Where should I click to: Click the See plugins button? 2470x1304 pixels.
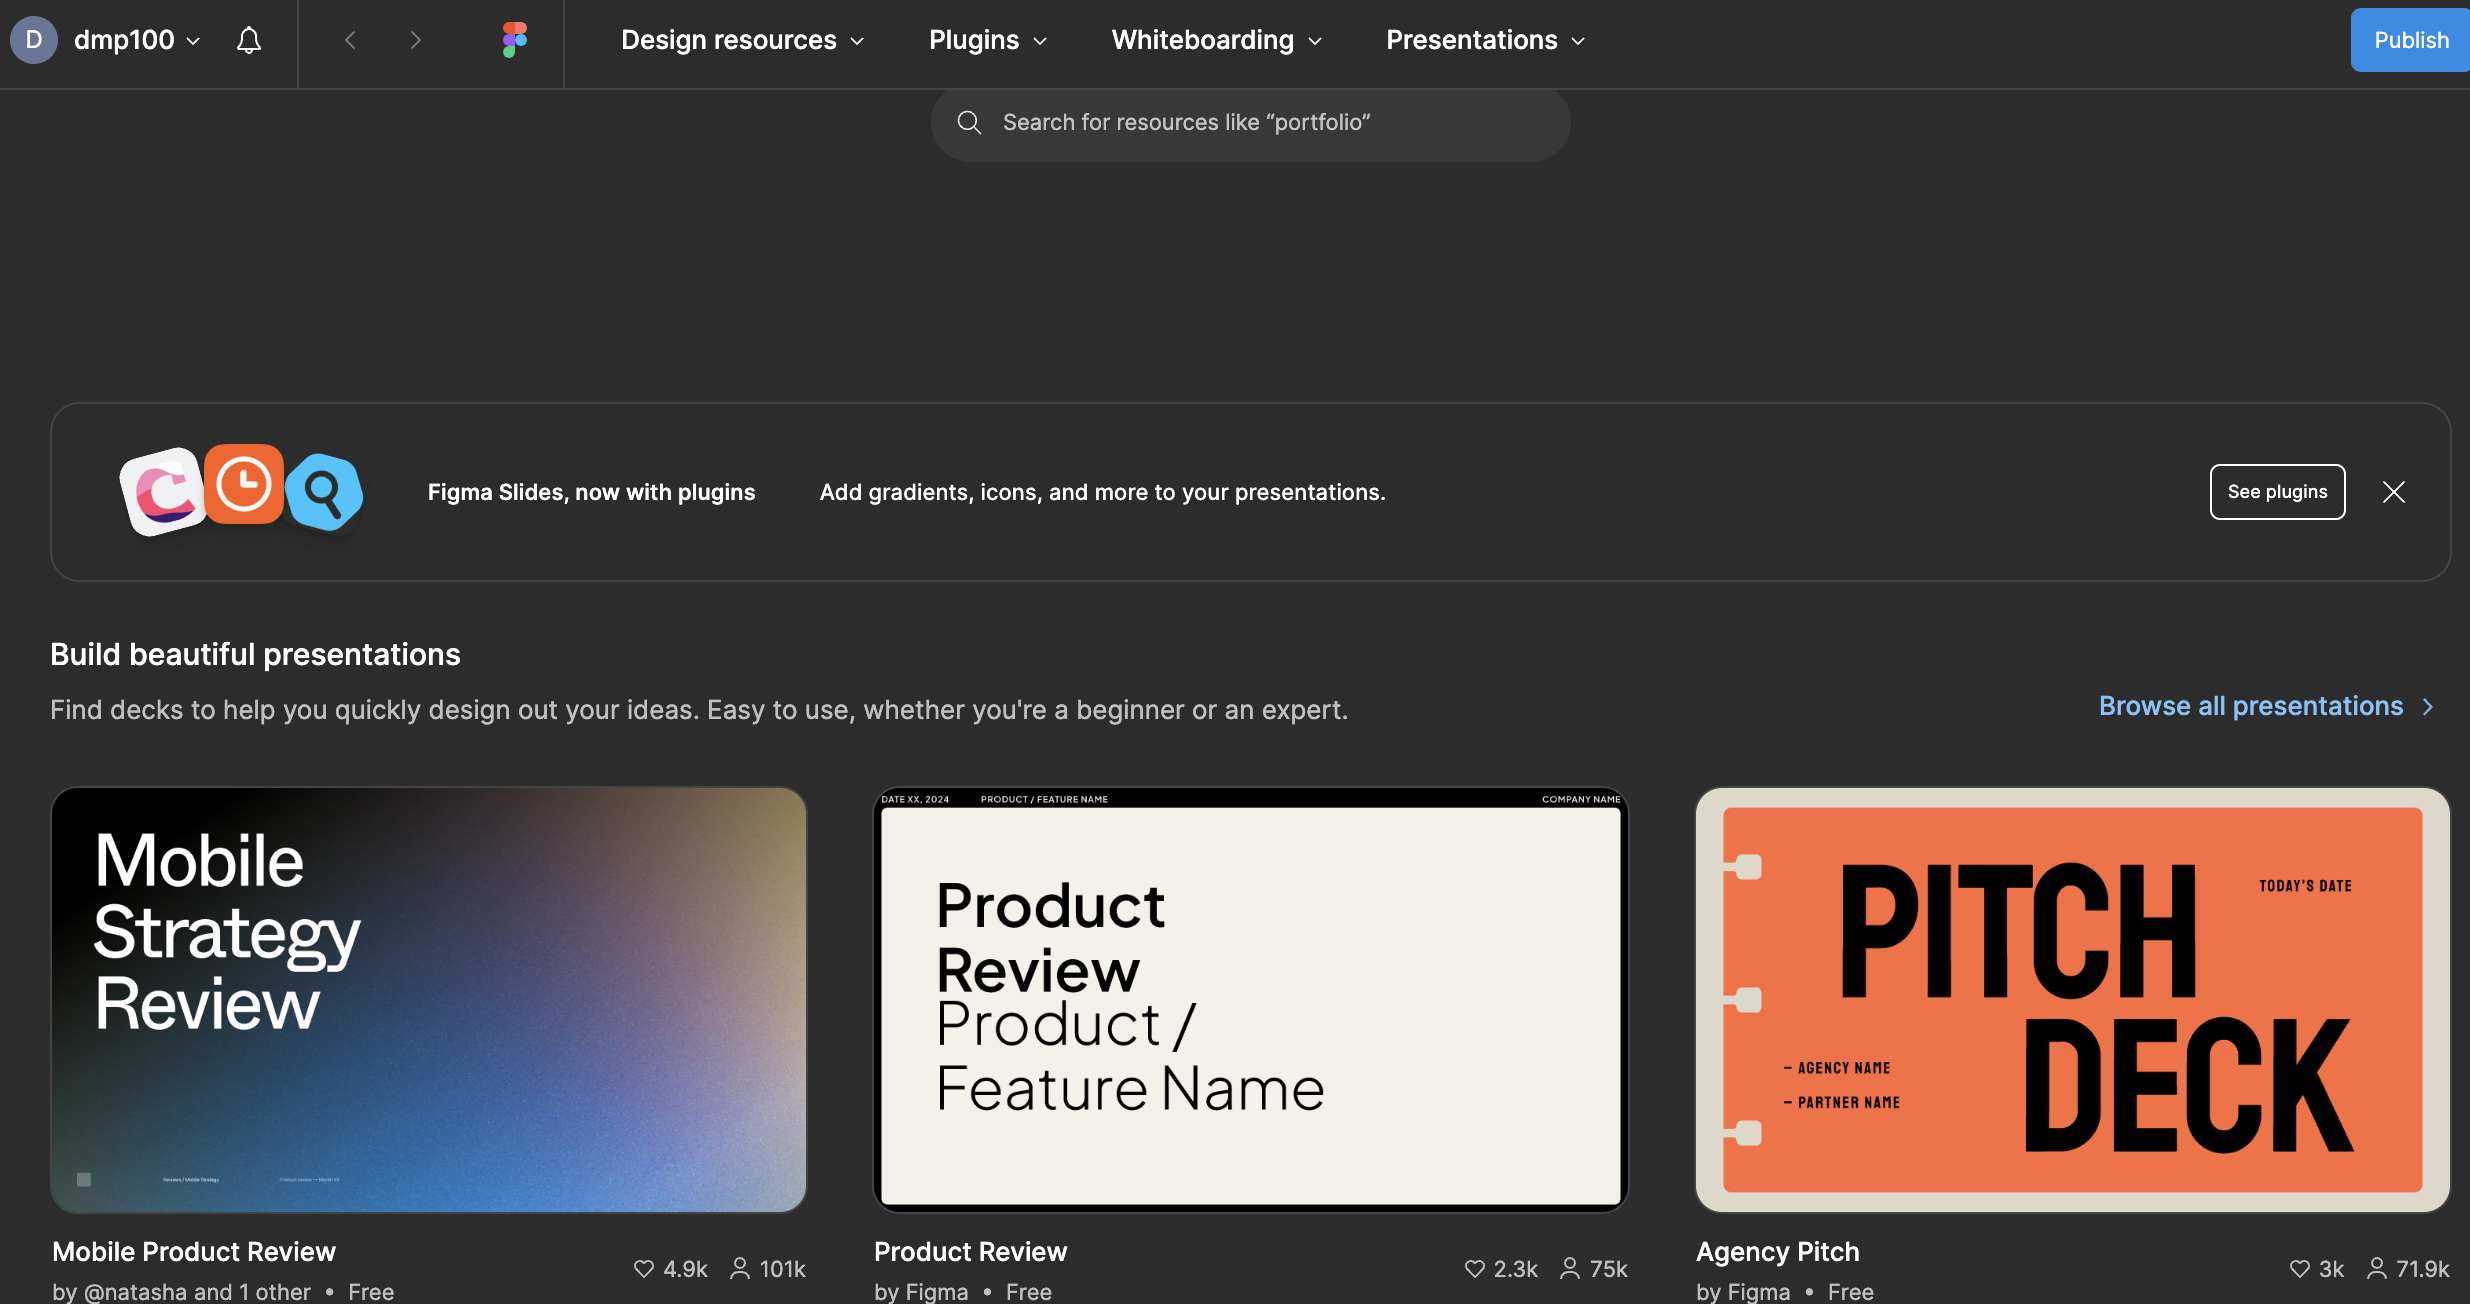pyautogui.click(x=2277, y=492)
